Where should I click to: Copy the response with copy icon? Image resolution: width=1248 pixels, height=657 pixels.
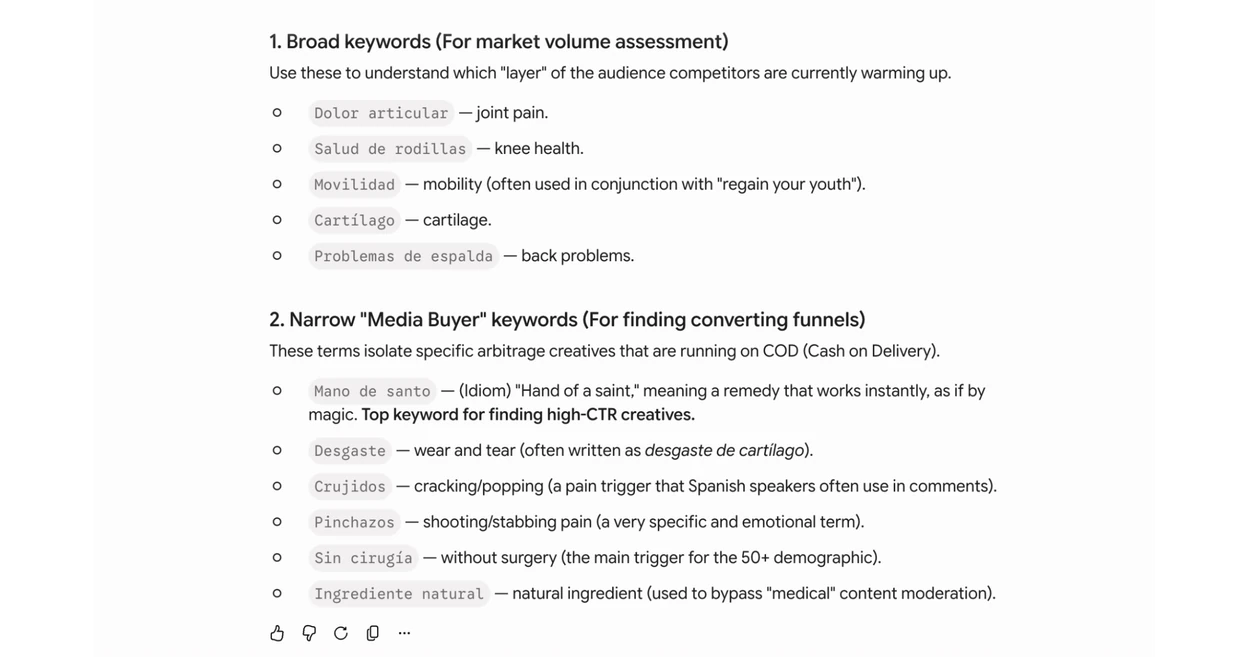point(373,633)
